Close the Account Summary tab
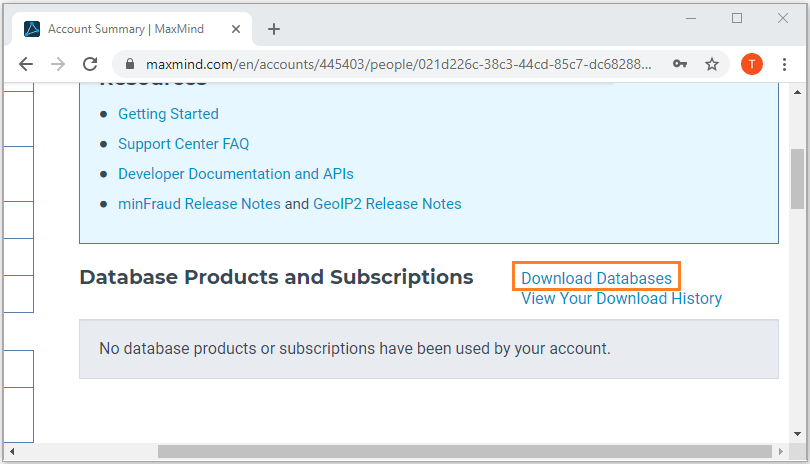Screen dimensions: 810x464 [236, 29]
